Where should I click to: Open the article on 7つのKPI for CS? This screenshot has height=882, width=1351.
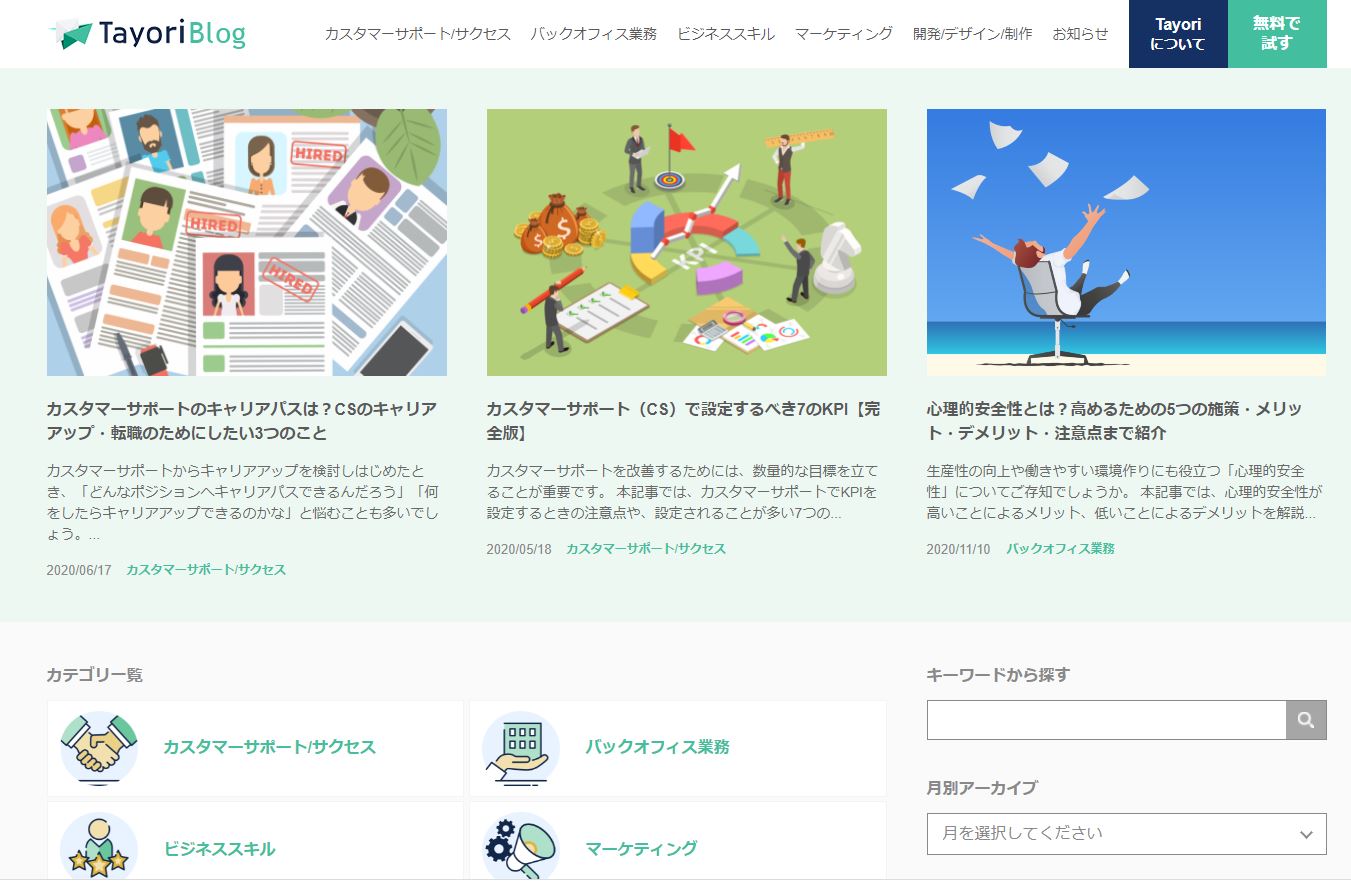(x=684, y=421)
